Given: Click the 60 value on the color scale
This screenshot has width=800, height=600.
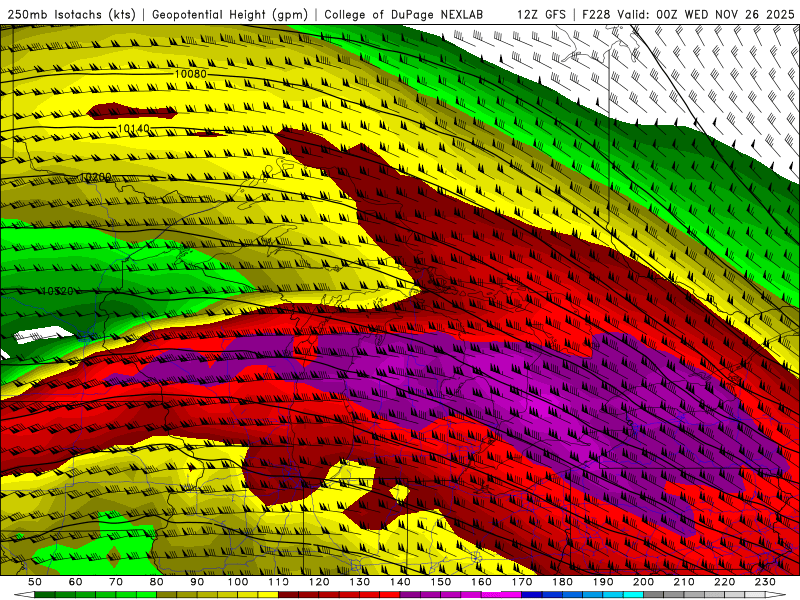Looking at the screenshot, I should [75, 582].
